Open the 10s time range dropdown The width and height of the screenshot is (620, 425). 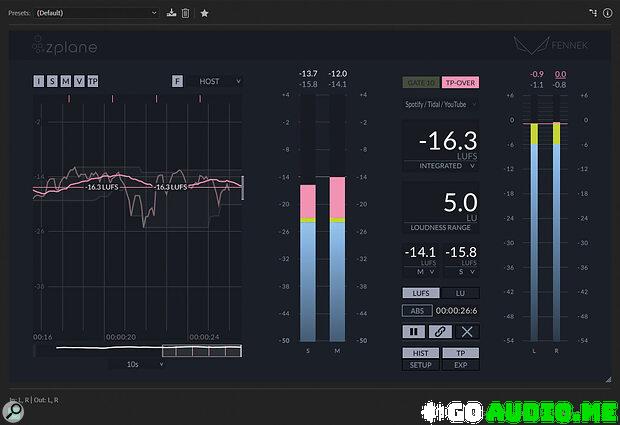coord(138,365)
